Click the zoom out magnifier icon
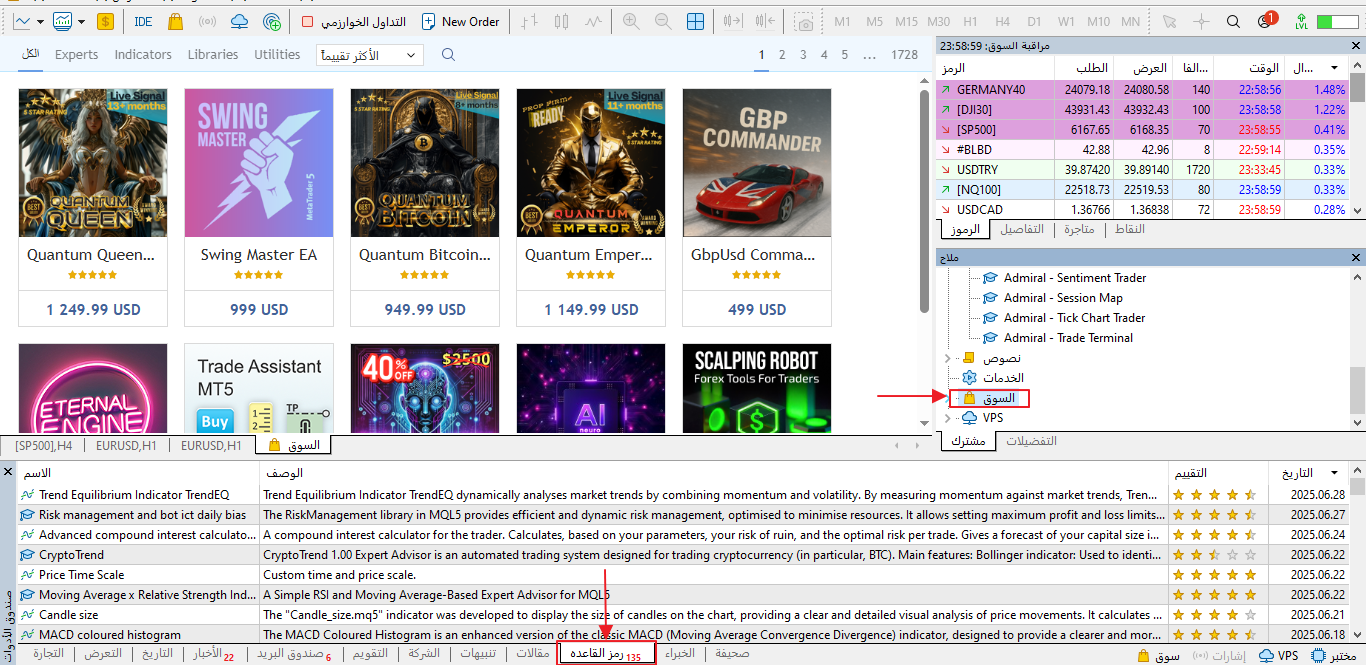This screenshot has height=665, width=1366. (663, 21)
